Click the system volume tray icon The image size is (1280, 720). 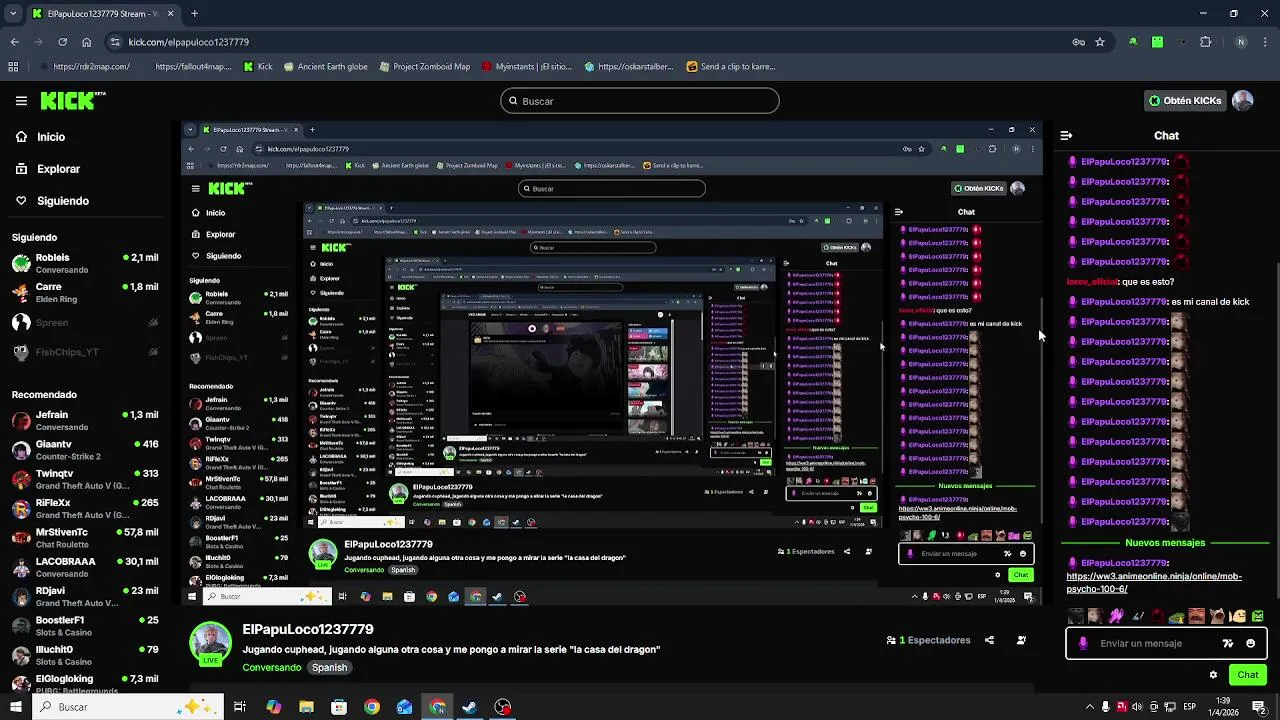1137,707
